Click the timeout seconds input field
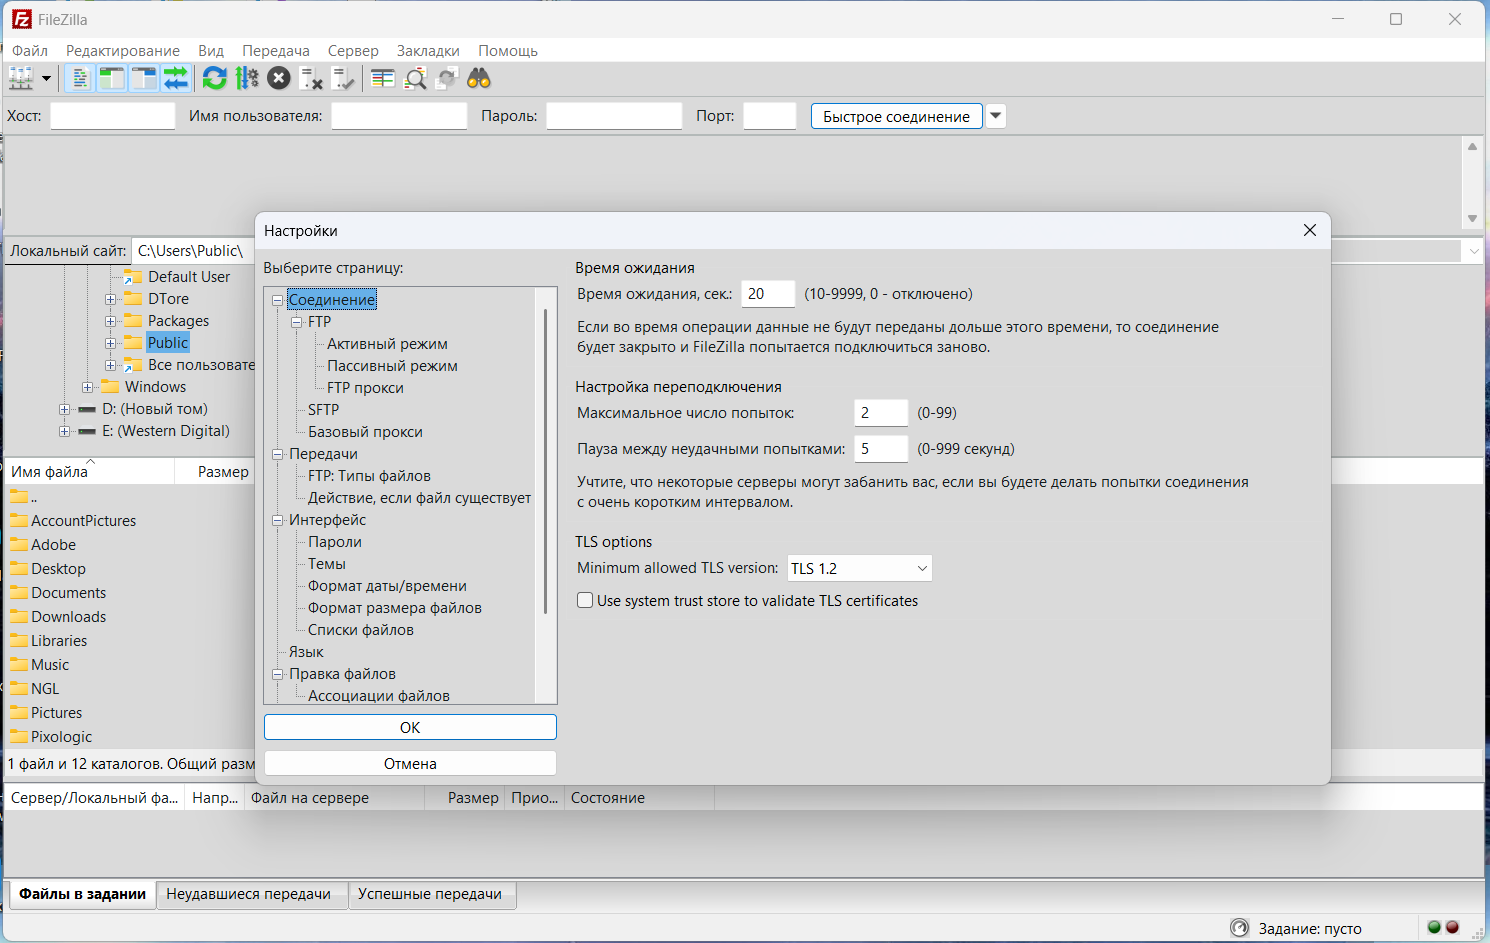The image size is (1490, 943). coord(767,294)
